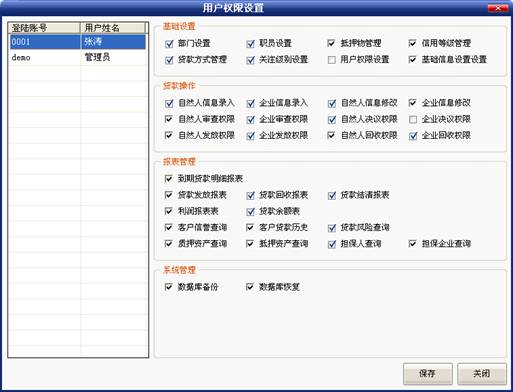Viewport: 513px width, 392px height.
Task: Close the 用户权限设置 window
Action: click(498, 8)
